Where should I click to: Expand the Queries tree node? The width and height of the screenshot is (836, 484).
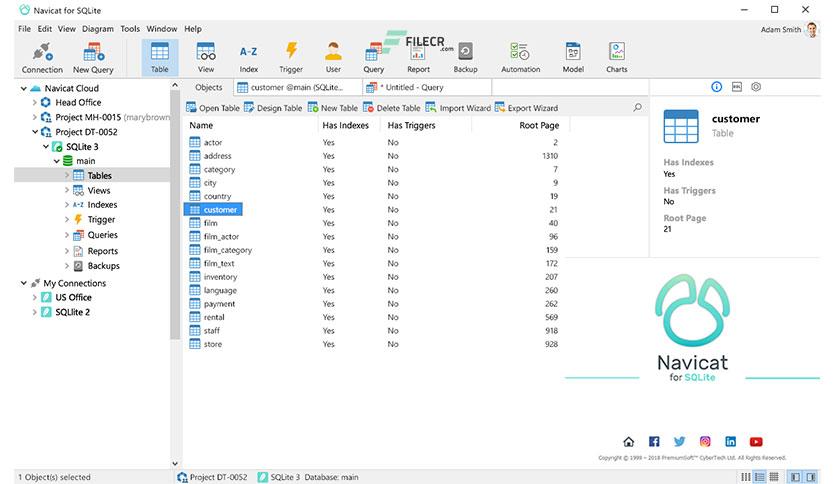pyautogui.click(x=67, y=235)
